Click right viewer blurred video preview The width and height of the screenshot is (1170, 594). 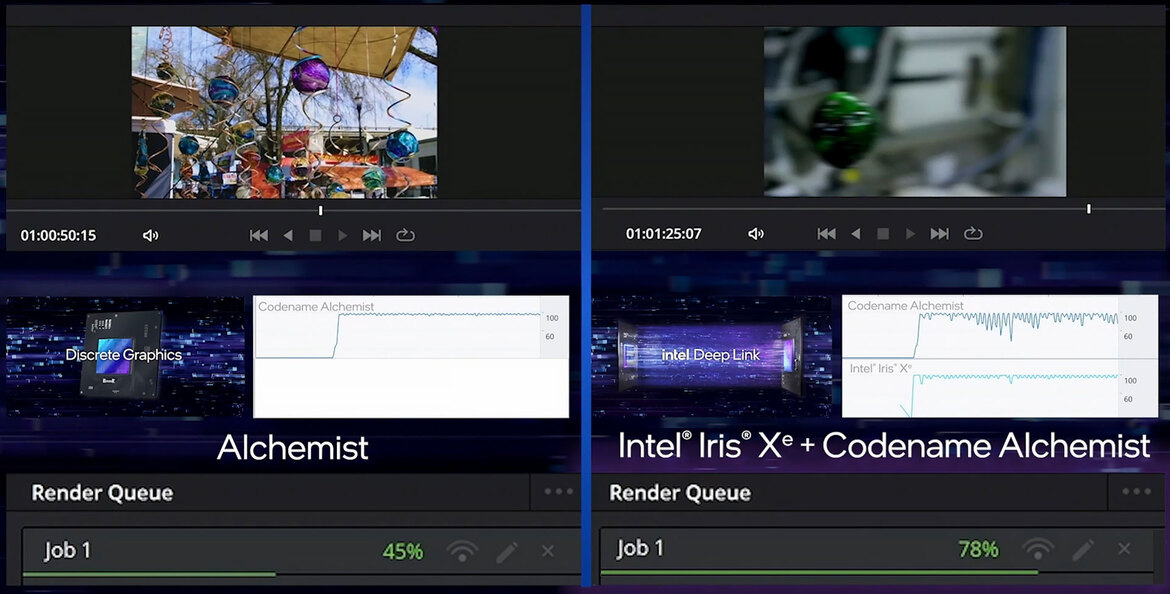tap(915, 112)
